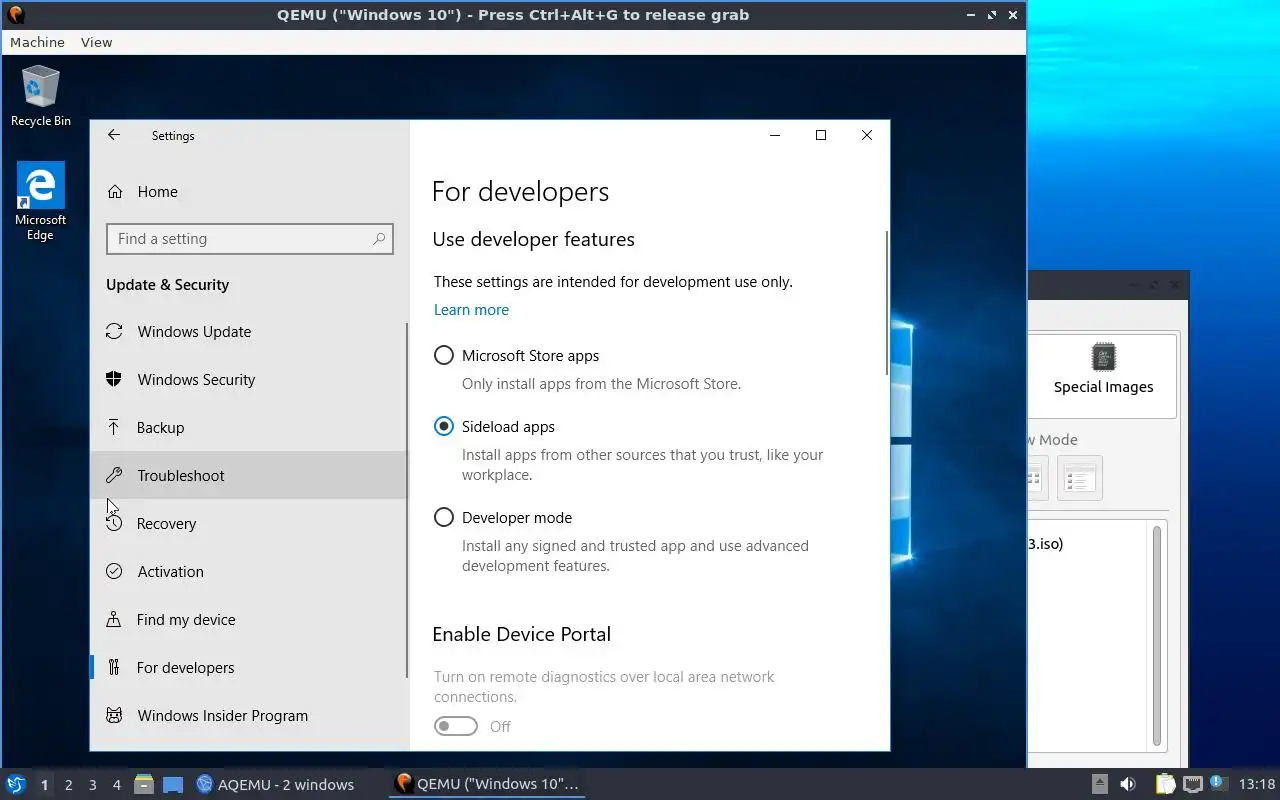Switch AQEMU to the list view mode icon
Image resolution: width=1280 pixels, height=800 pixels.
[x=1079, y=479]
